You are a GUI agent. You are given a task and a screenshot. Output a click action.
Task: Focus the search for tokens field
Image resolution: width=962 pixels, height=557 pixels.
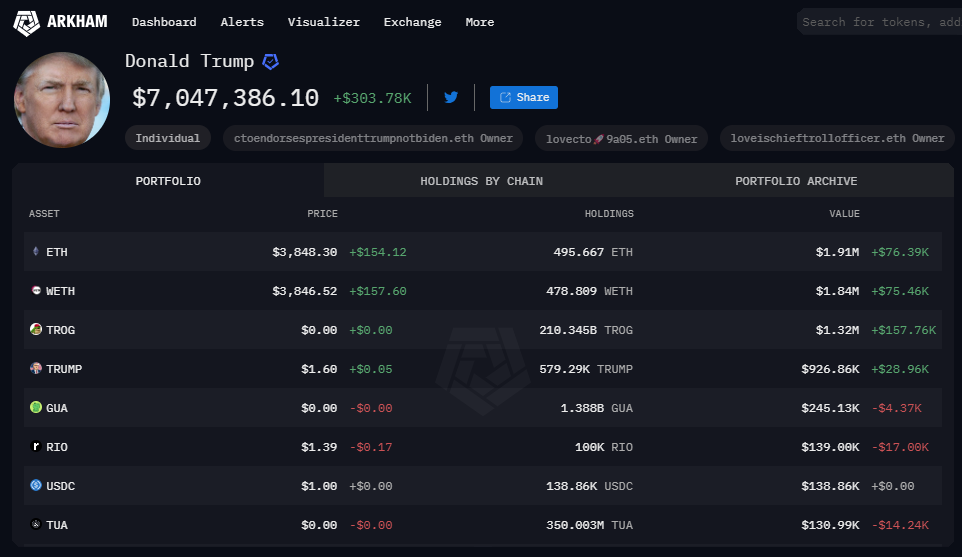[879, 22]
